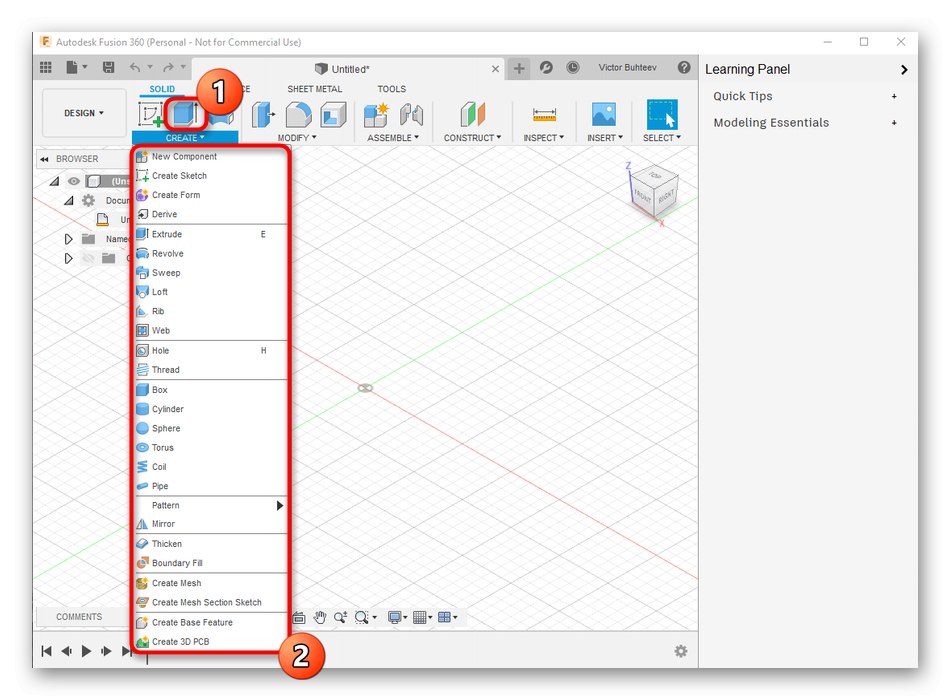
Task: Open the INSPECT dropdown menu
Action: 543,138
